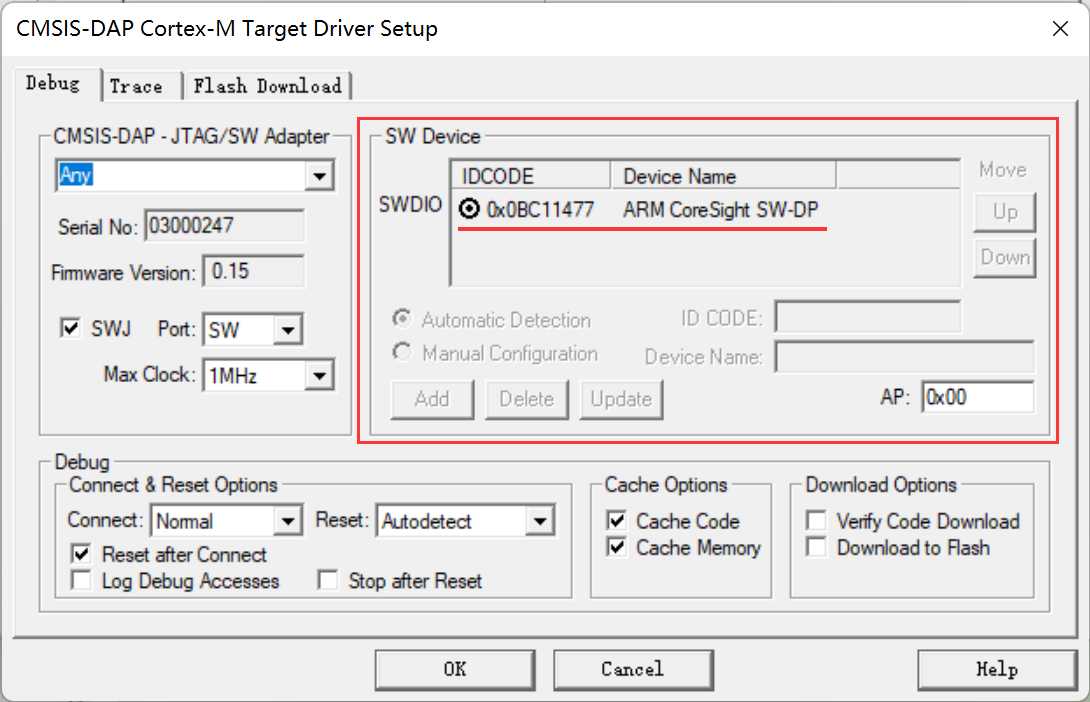Viewport: 1090px width, 702px height.
Task: Expand the Reset method dropdown
Action: [x=540, y=521]
